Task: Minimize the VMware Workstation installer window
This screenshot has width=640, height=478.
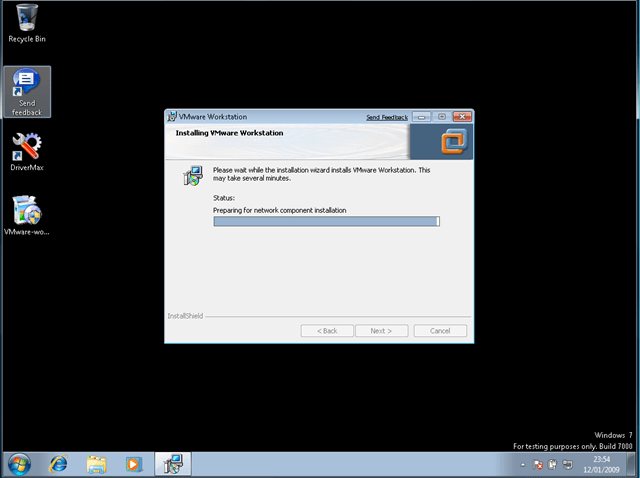Action: pos(421,117)
